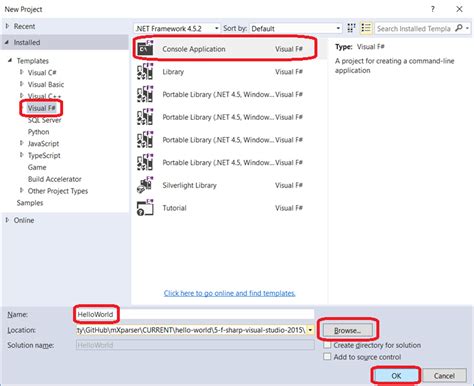Viewport: 474px width, 386px height.
Task: Click link to find templates online
Action: (x=229, y=293)
